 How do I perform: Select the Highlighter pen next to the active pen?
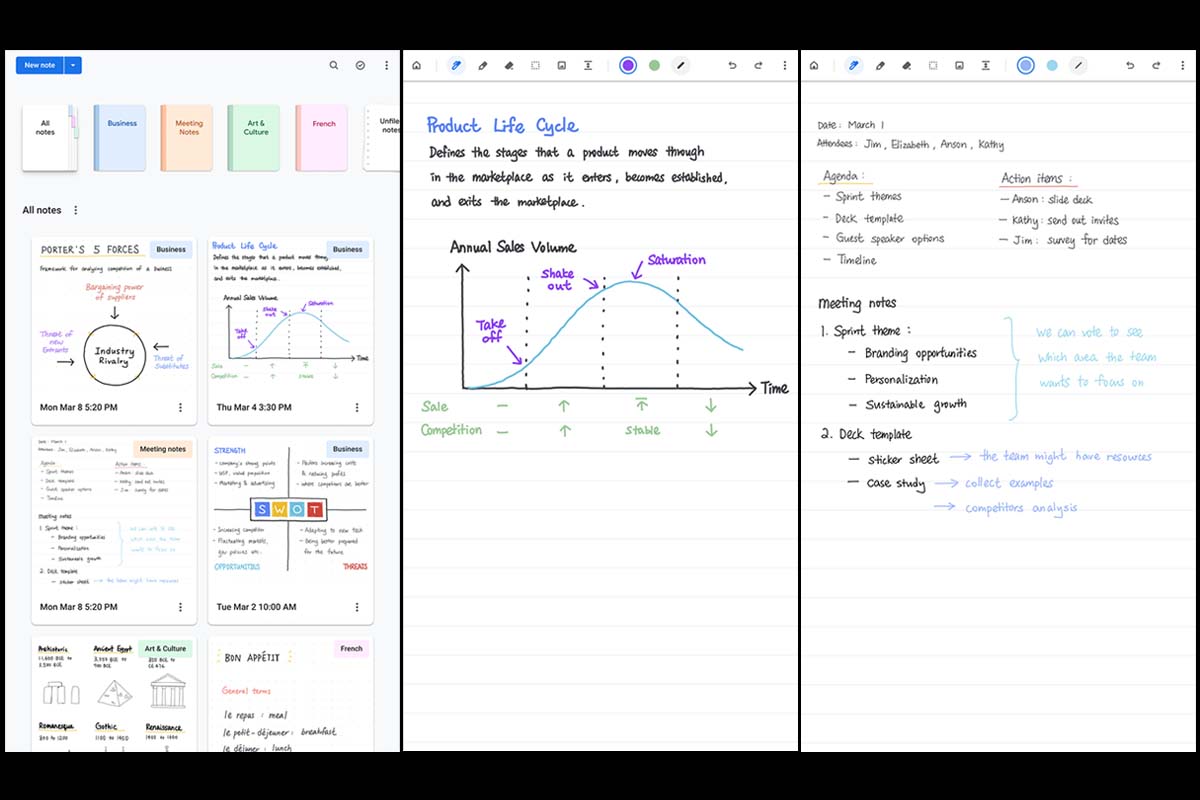482,65
